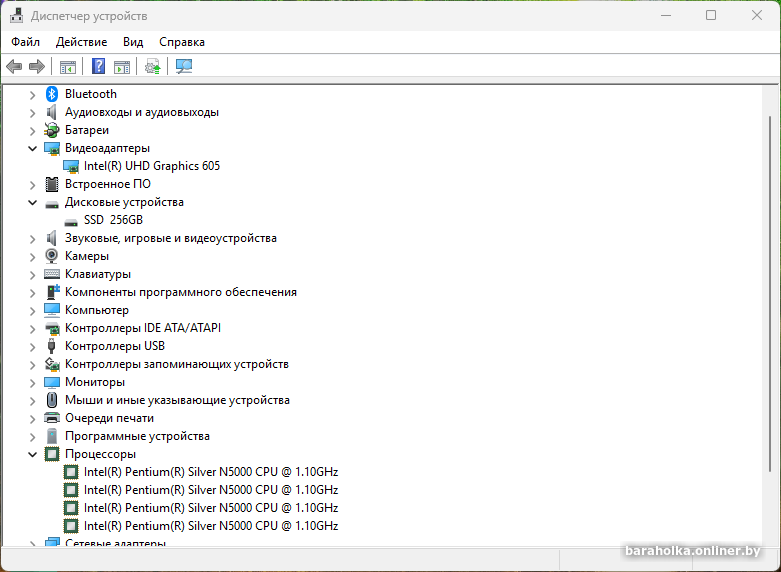781x572 pixels.
Task: Click the vertical scrollbar of device tree
Action: [771, 294]
